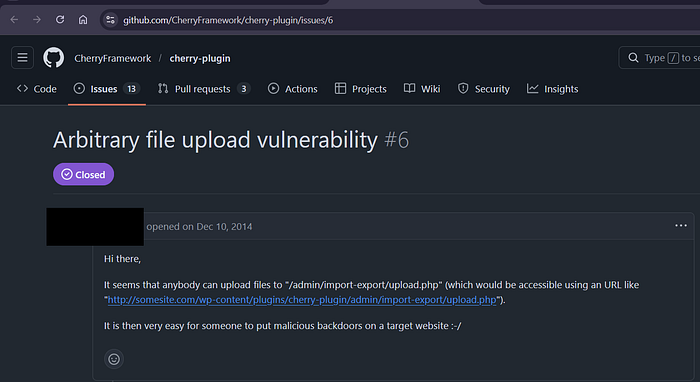The width and height of the screenshot is (700, 382).
Task: Click the 'Hi there,' greeting text
Action: (122, 259)
